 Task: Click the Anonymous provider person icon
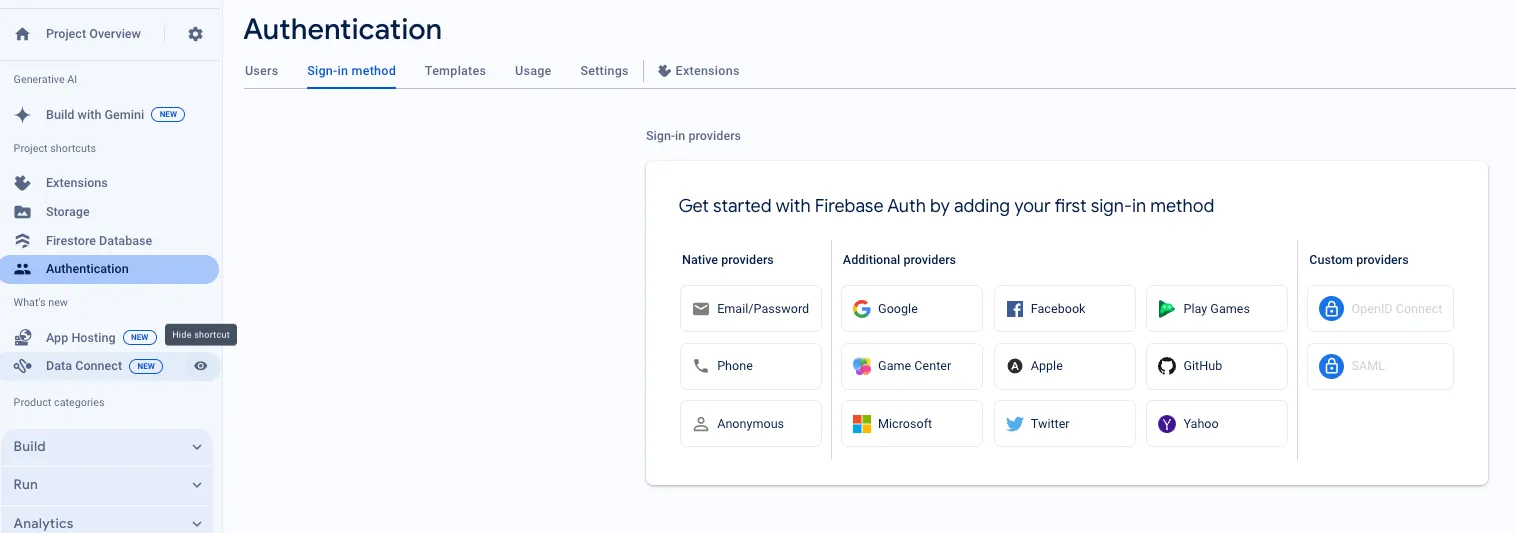click(x=701, y=424)
